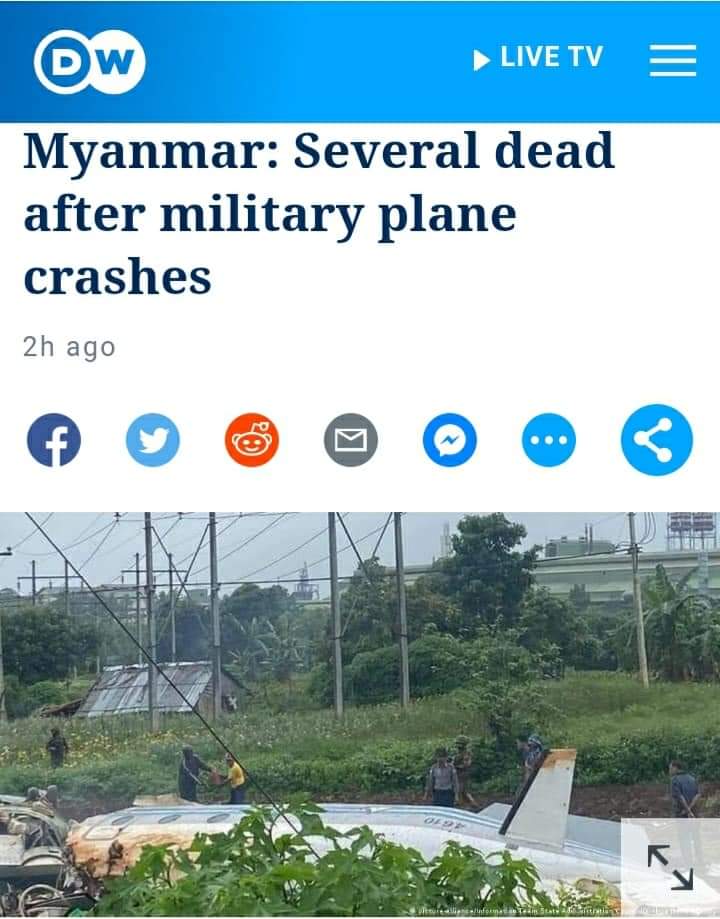This screenshot has height=919, width=720.
Task: Enlarge the photo with the expand-arrows icon
Action: coord(670,867)
